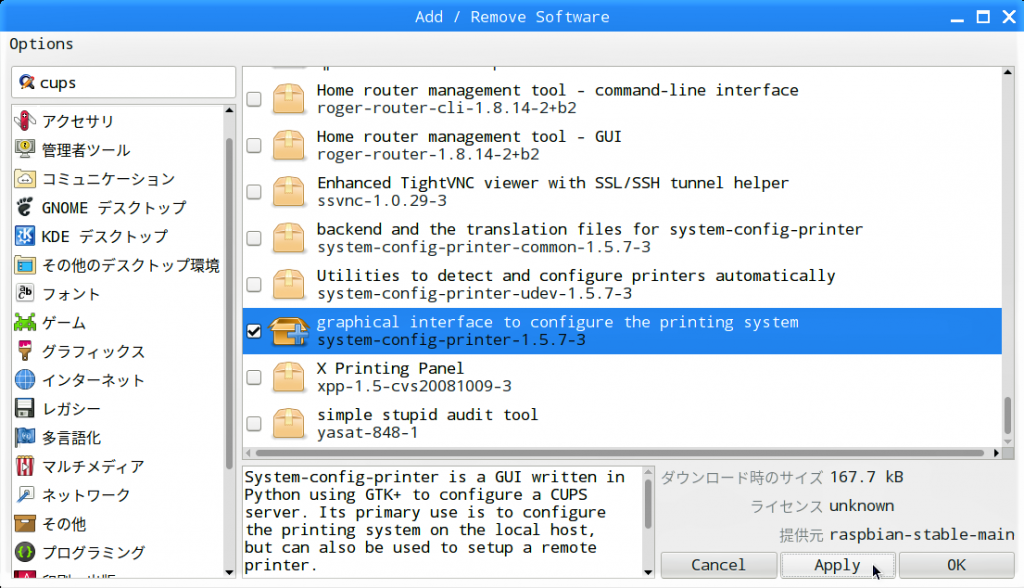Select the 'simple stupid audit tool' row
1024x588 pixels.
click(x=622, y=424)
